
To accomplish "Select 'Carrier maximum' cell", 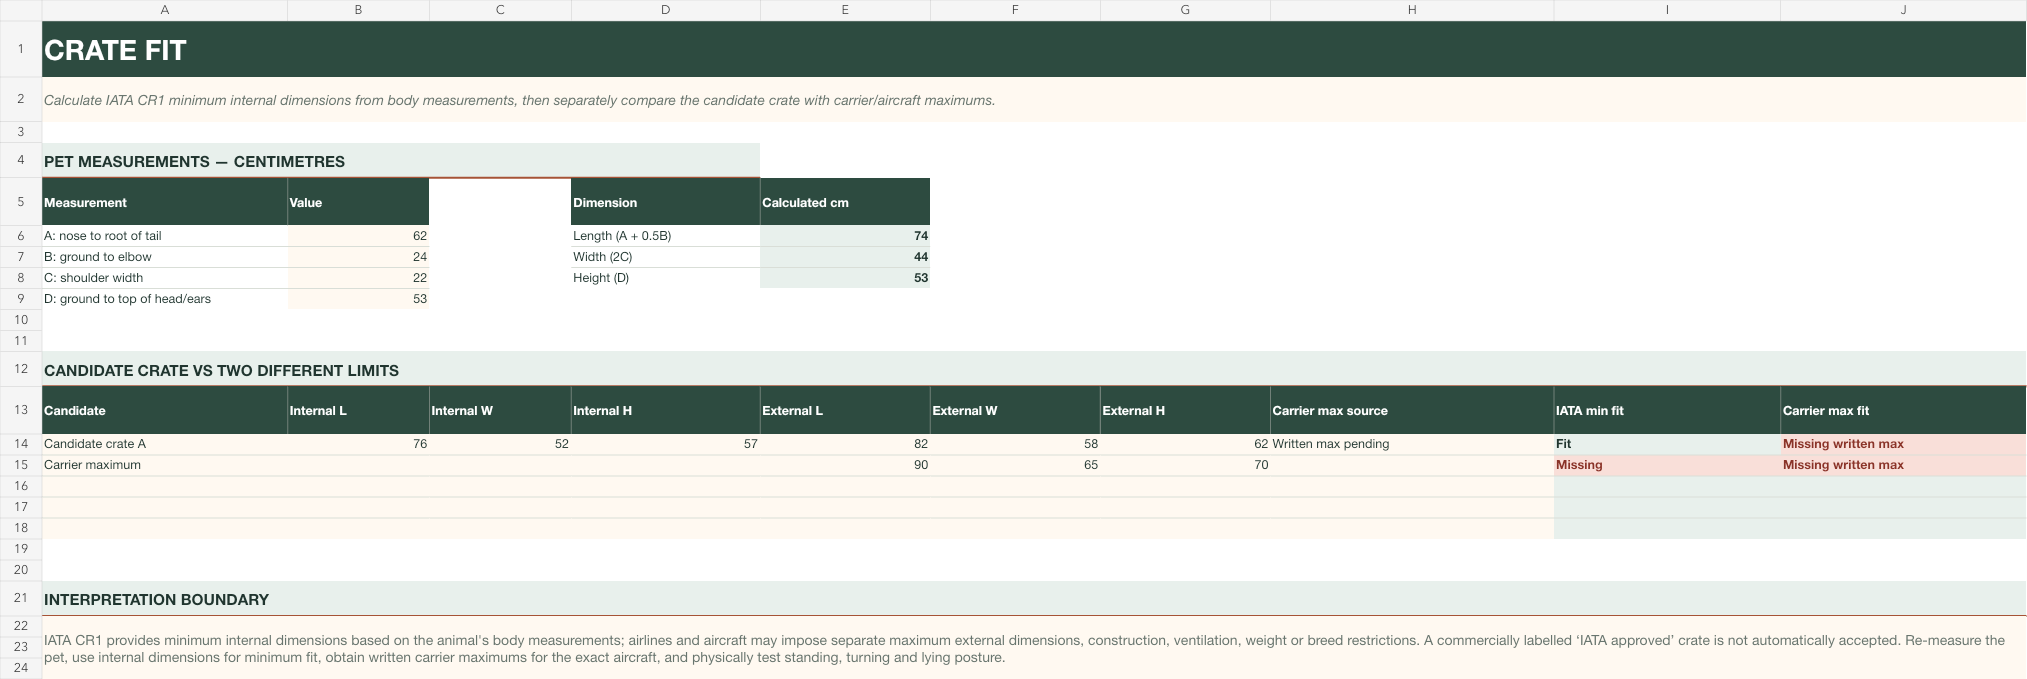I will [x=165, y=465].
